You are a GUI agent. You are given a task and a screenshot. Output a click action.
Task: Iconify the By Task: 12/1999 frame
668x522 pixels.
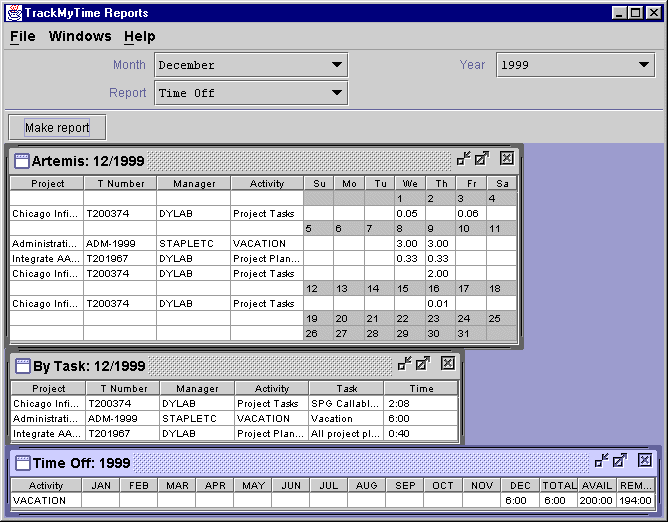tap(404, 364)
